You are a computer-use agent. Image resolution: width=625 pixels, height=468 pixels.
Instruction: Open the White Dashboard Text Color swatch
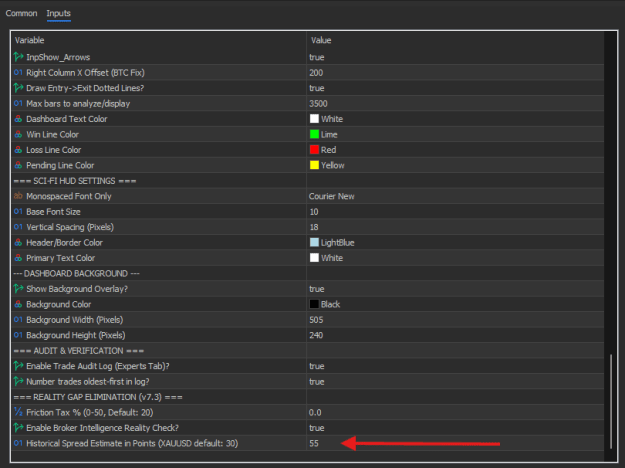coord(314,119)
